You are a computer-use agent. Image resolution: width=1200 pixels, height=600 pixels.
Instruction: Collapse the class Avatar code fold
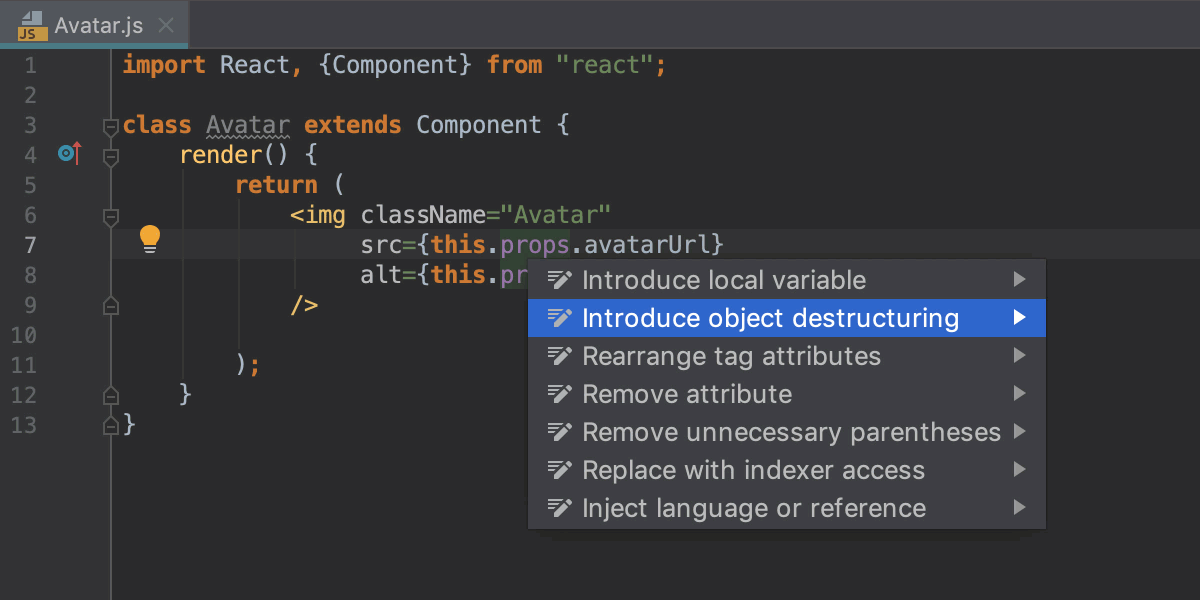pos(110,128)
